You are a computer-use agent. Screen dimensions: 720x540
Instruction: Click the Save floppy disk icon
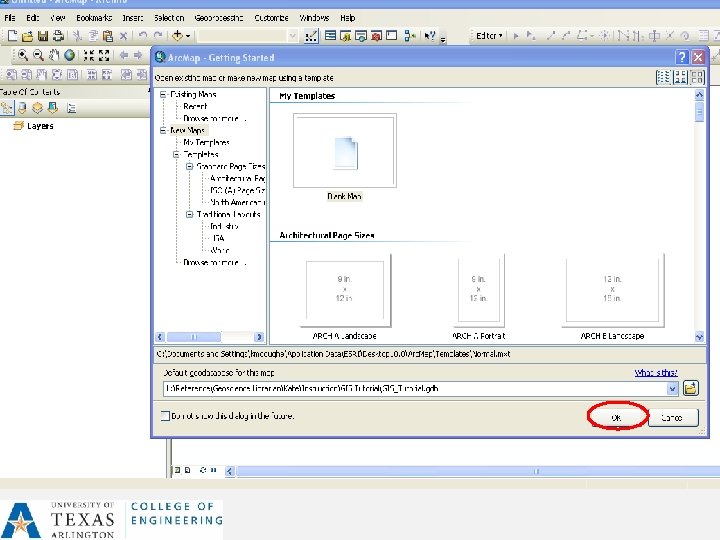(43, 36)
